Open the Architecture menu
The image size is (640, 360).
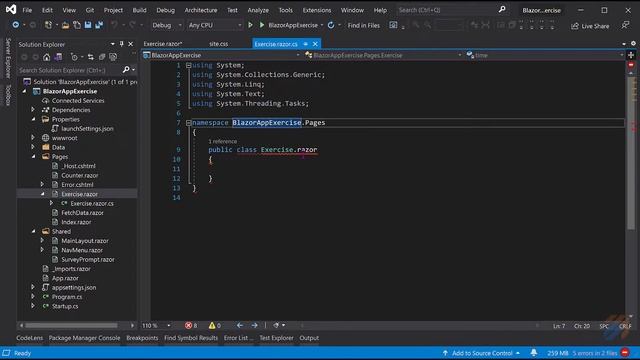point(200,10)
